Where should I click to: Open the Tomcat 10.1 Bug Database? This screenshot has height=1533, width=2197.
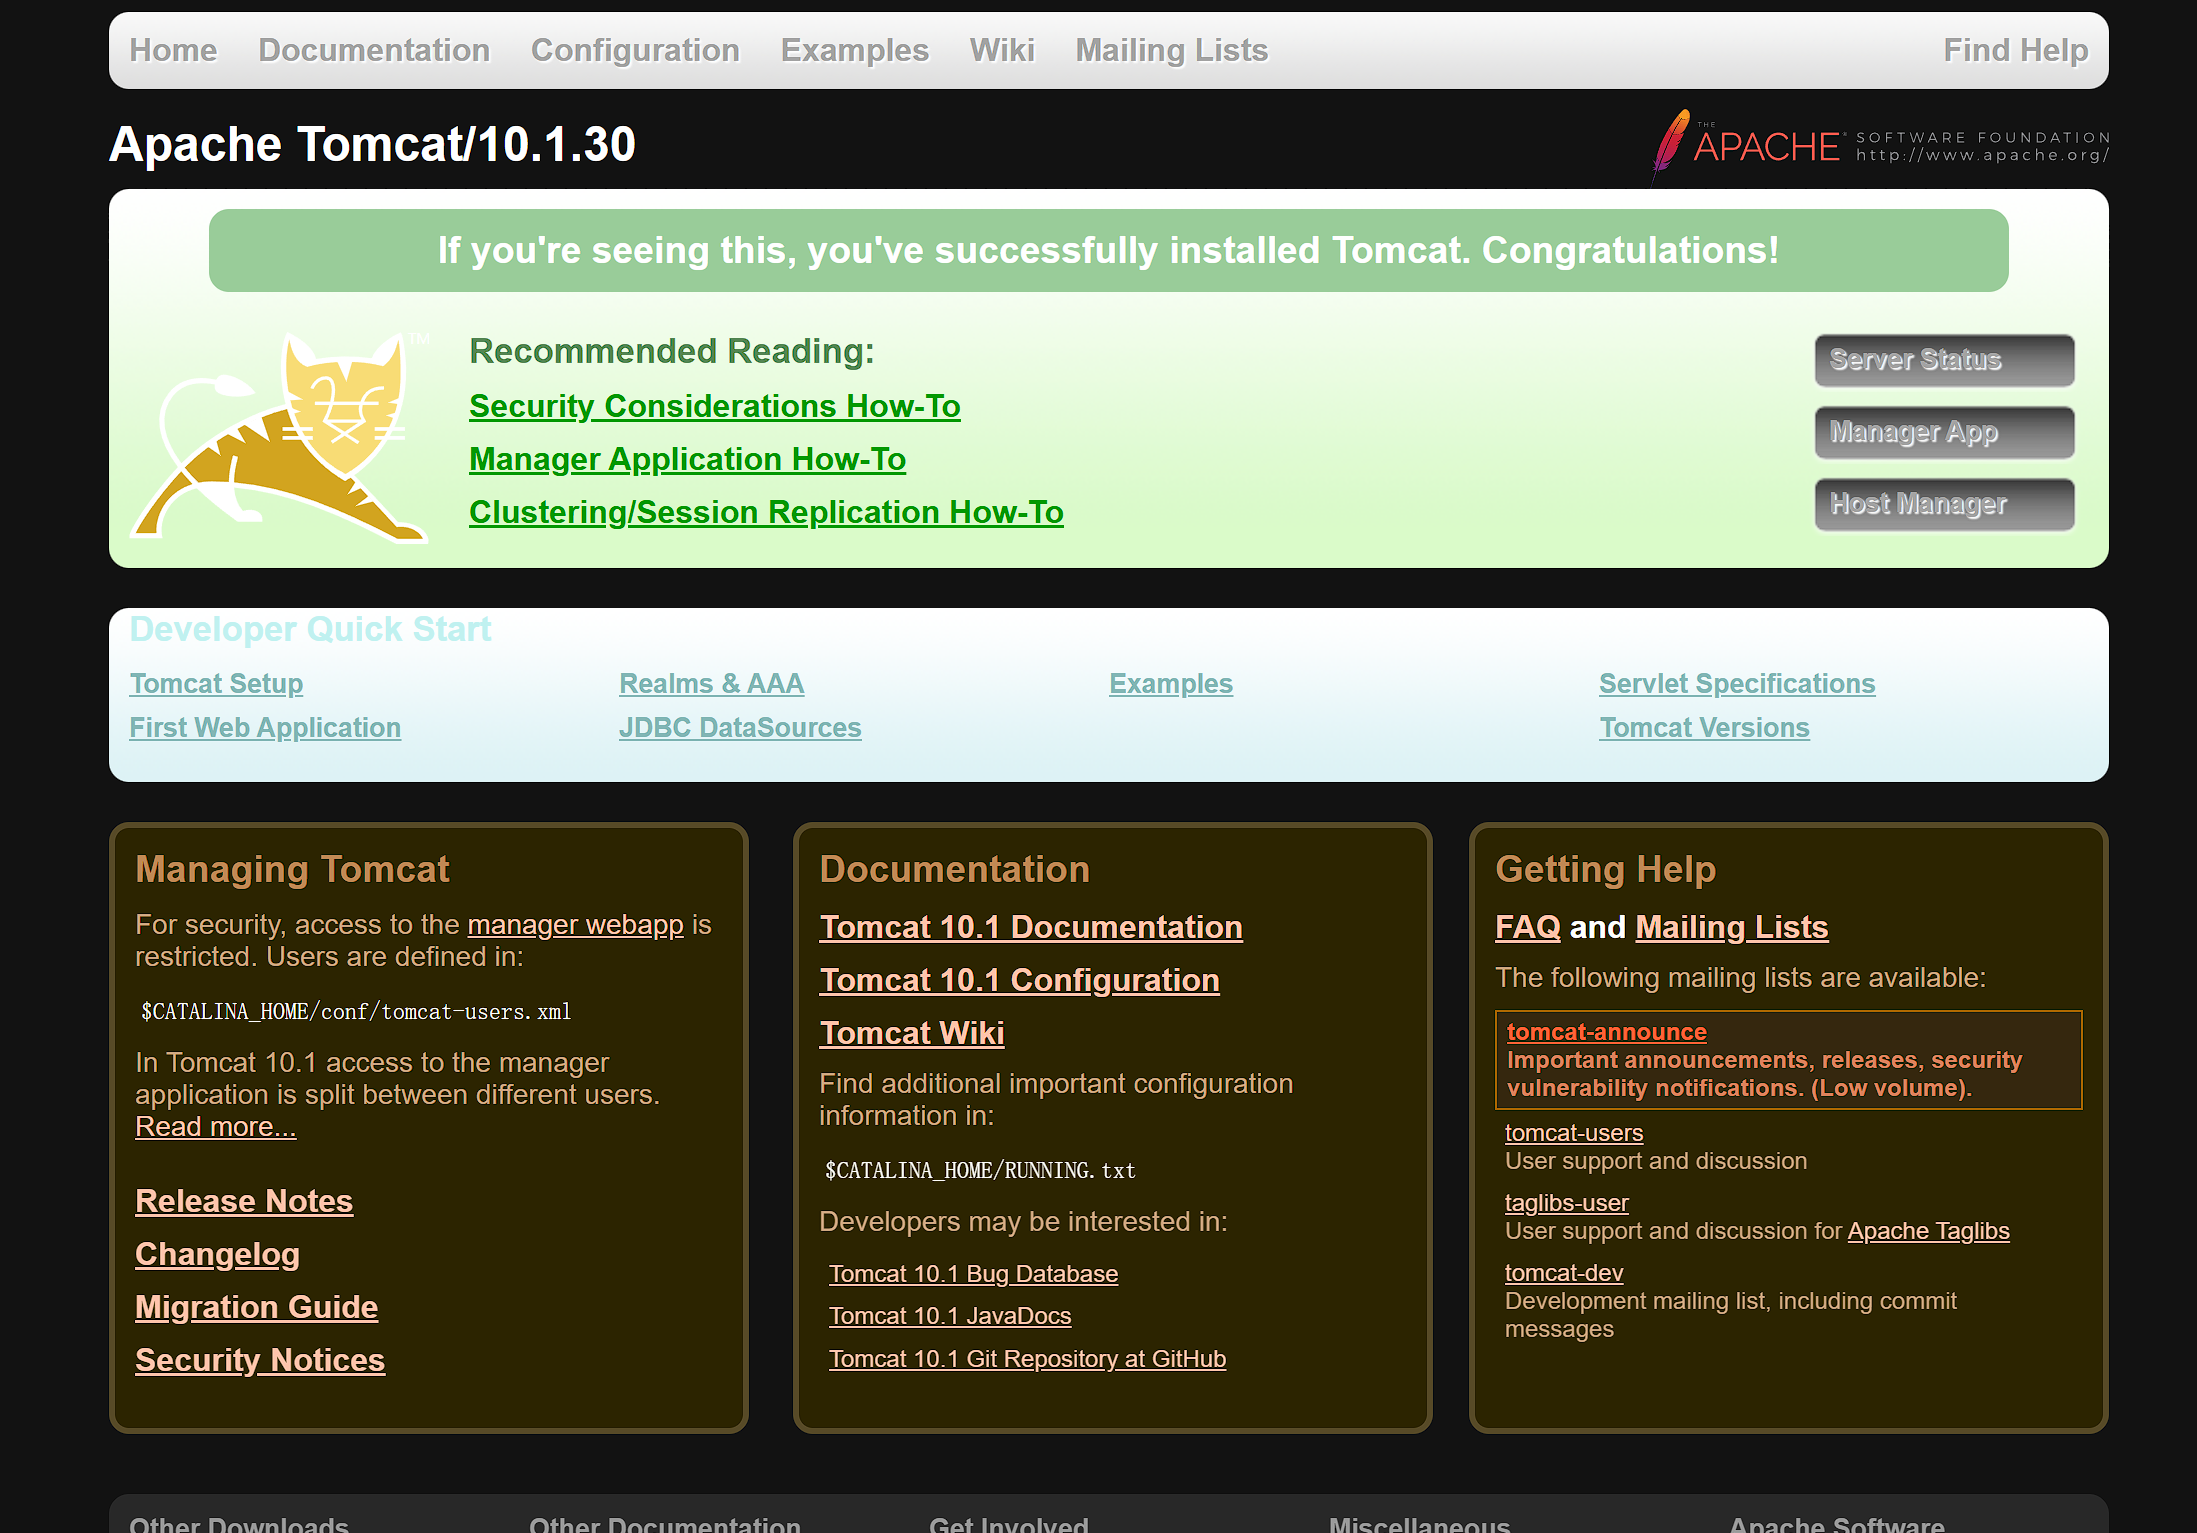pos(973,1273)
